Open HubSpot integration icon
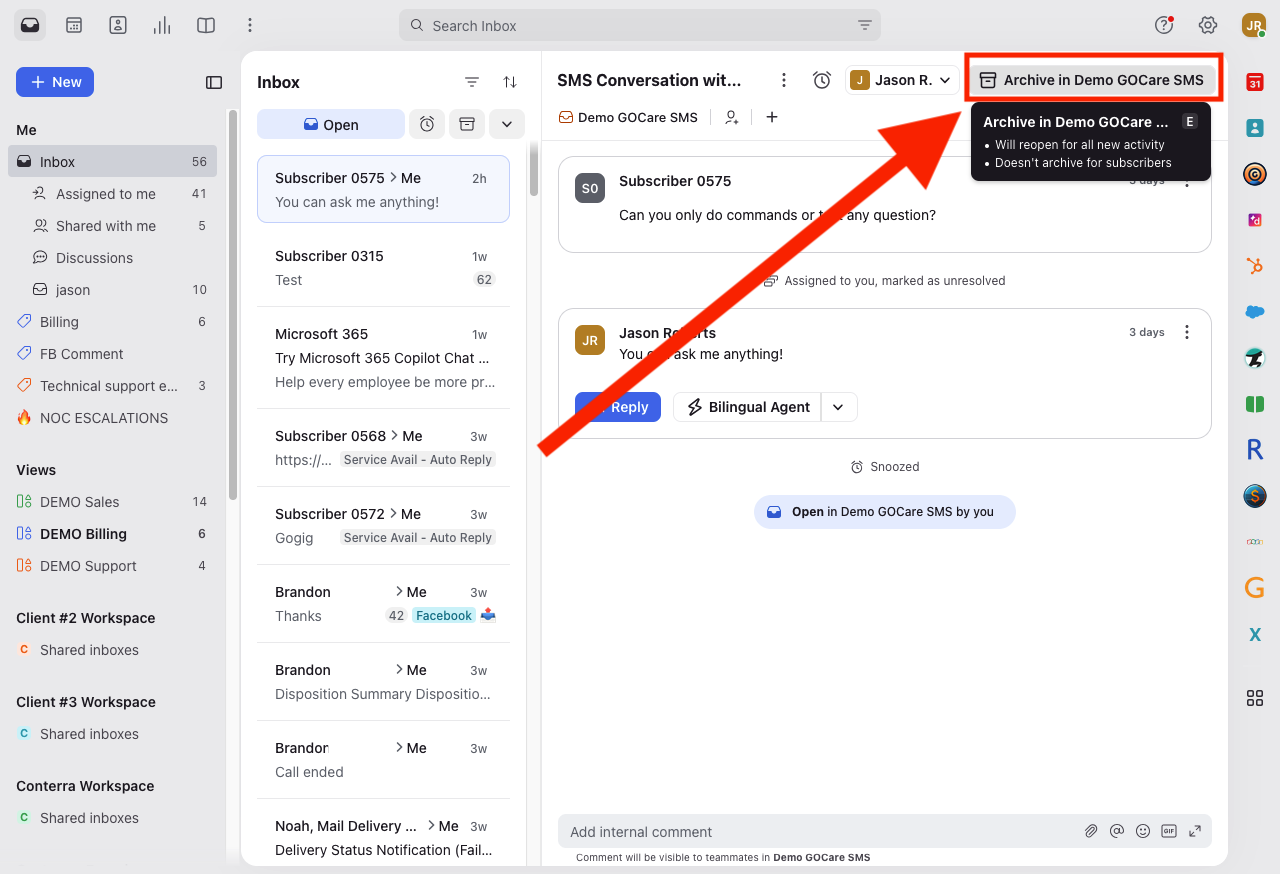The width and height of the screenshot is (1280, 874). tap(1254, 266)
